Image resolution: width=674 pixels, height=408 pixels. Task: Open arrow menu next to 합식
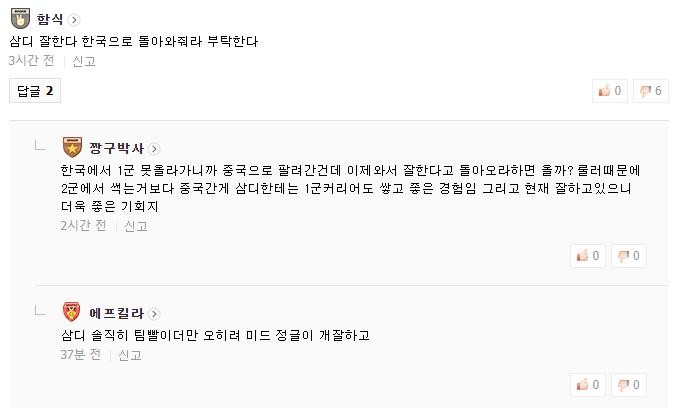pyautogui.click(x=75, y=20)
